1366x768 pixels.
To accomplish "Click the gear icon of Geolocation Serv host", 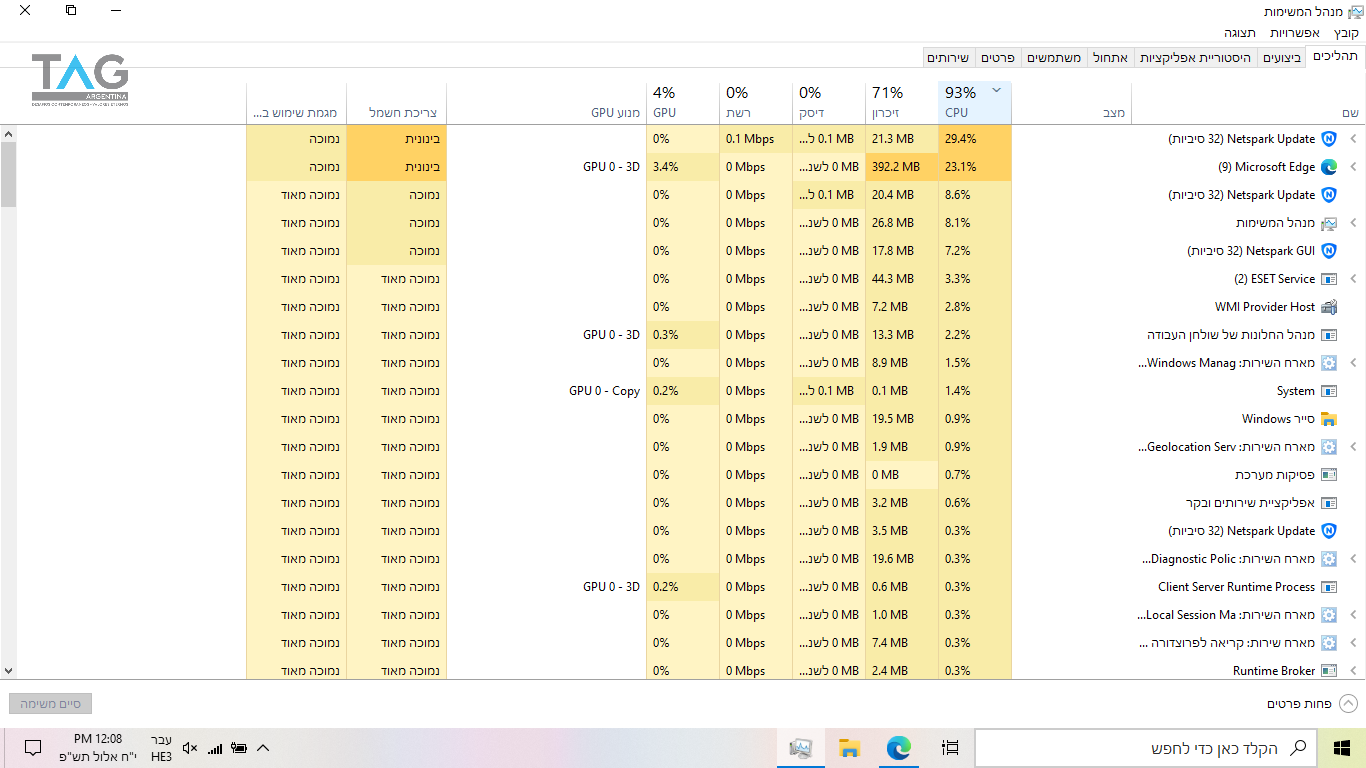I will tap(1329, 447).
